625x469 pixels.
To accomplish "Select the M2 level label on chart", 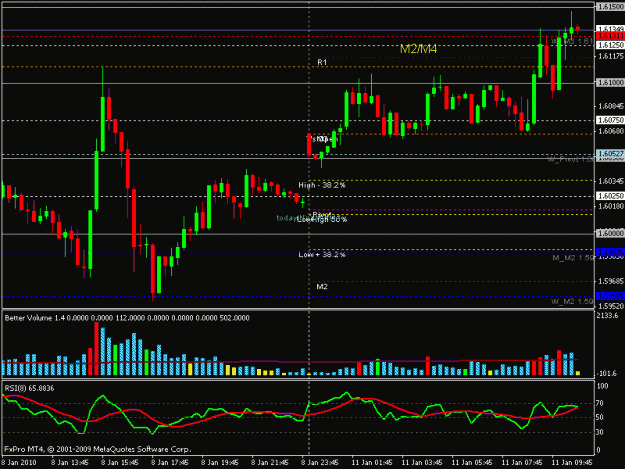I will tap(322, 287).
